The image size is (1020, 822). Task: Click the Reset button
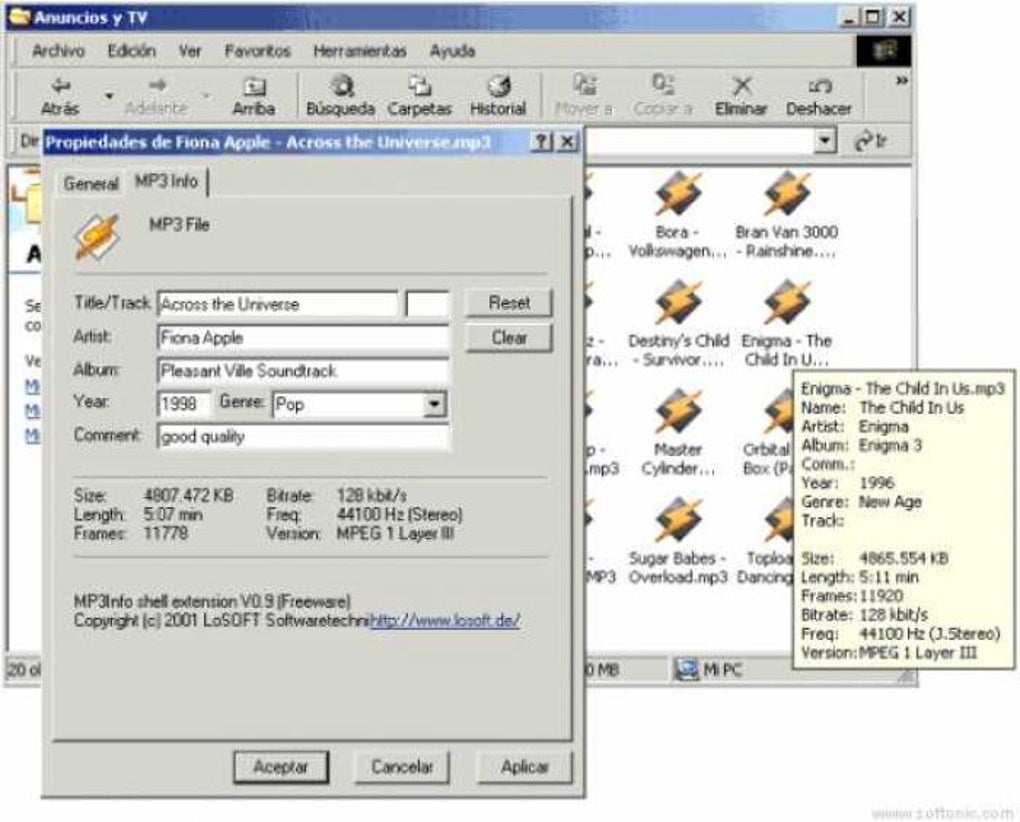[509, 303]
